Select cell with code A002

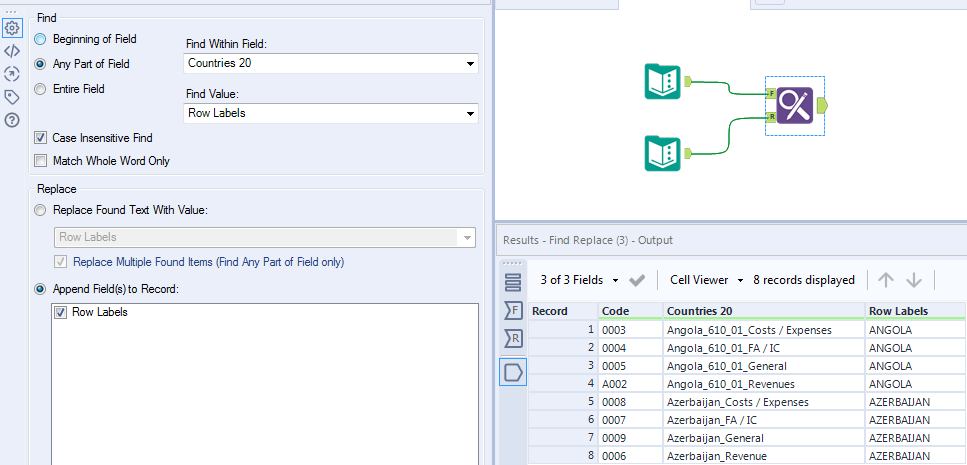click(x=630, y=384)
